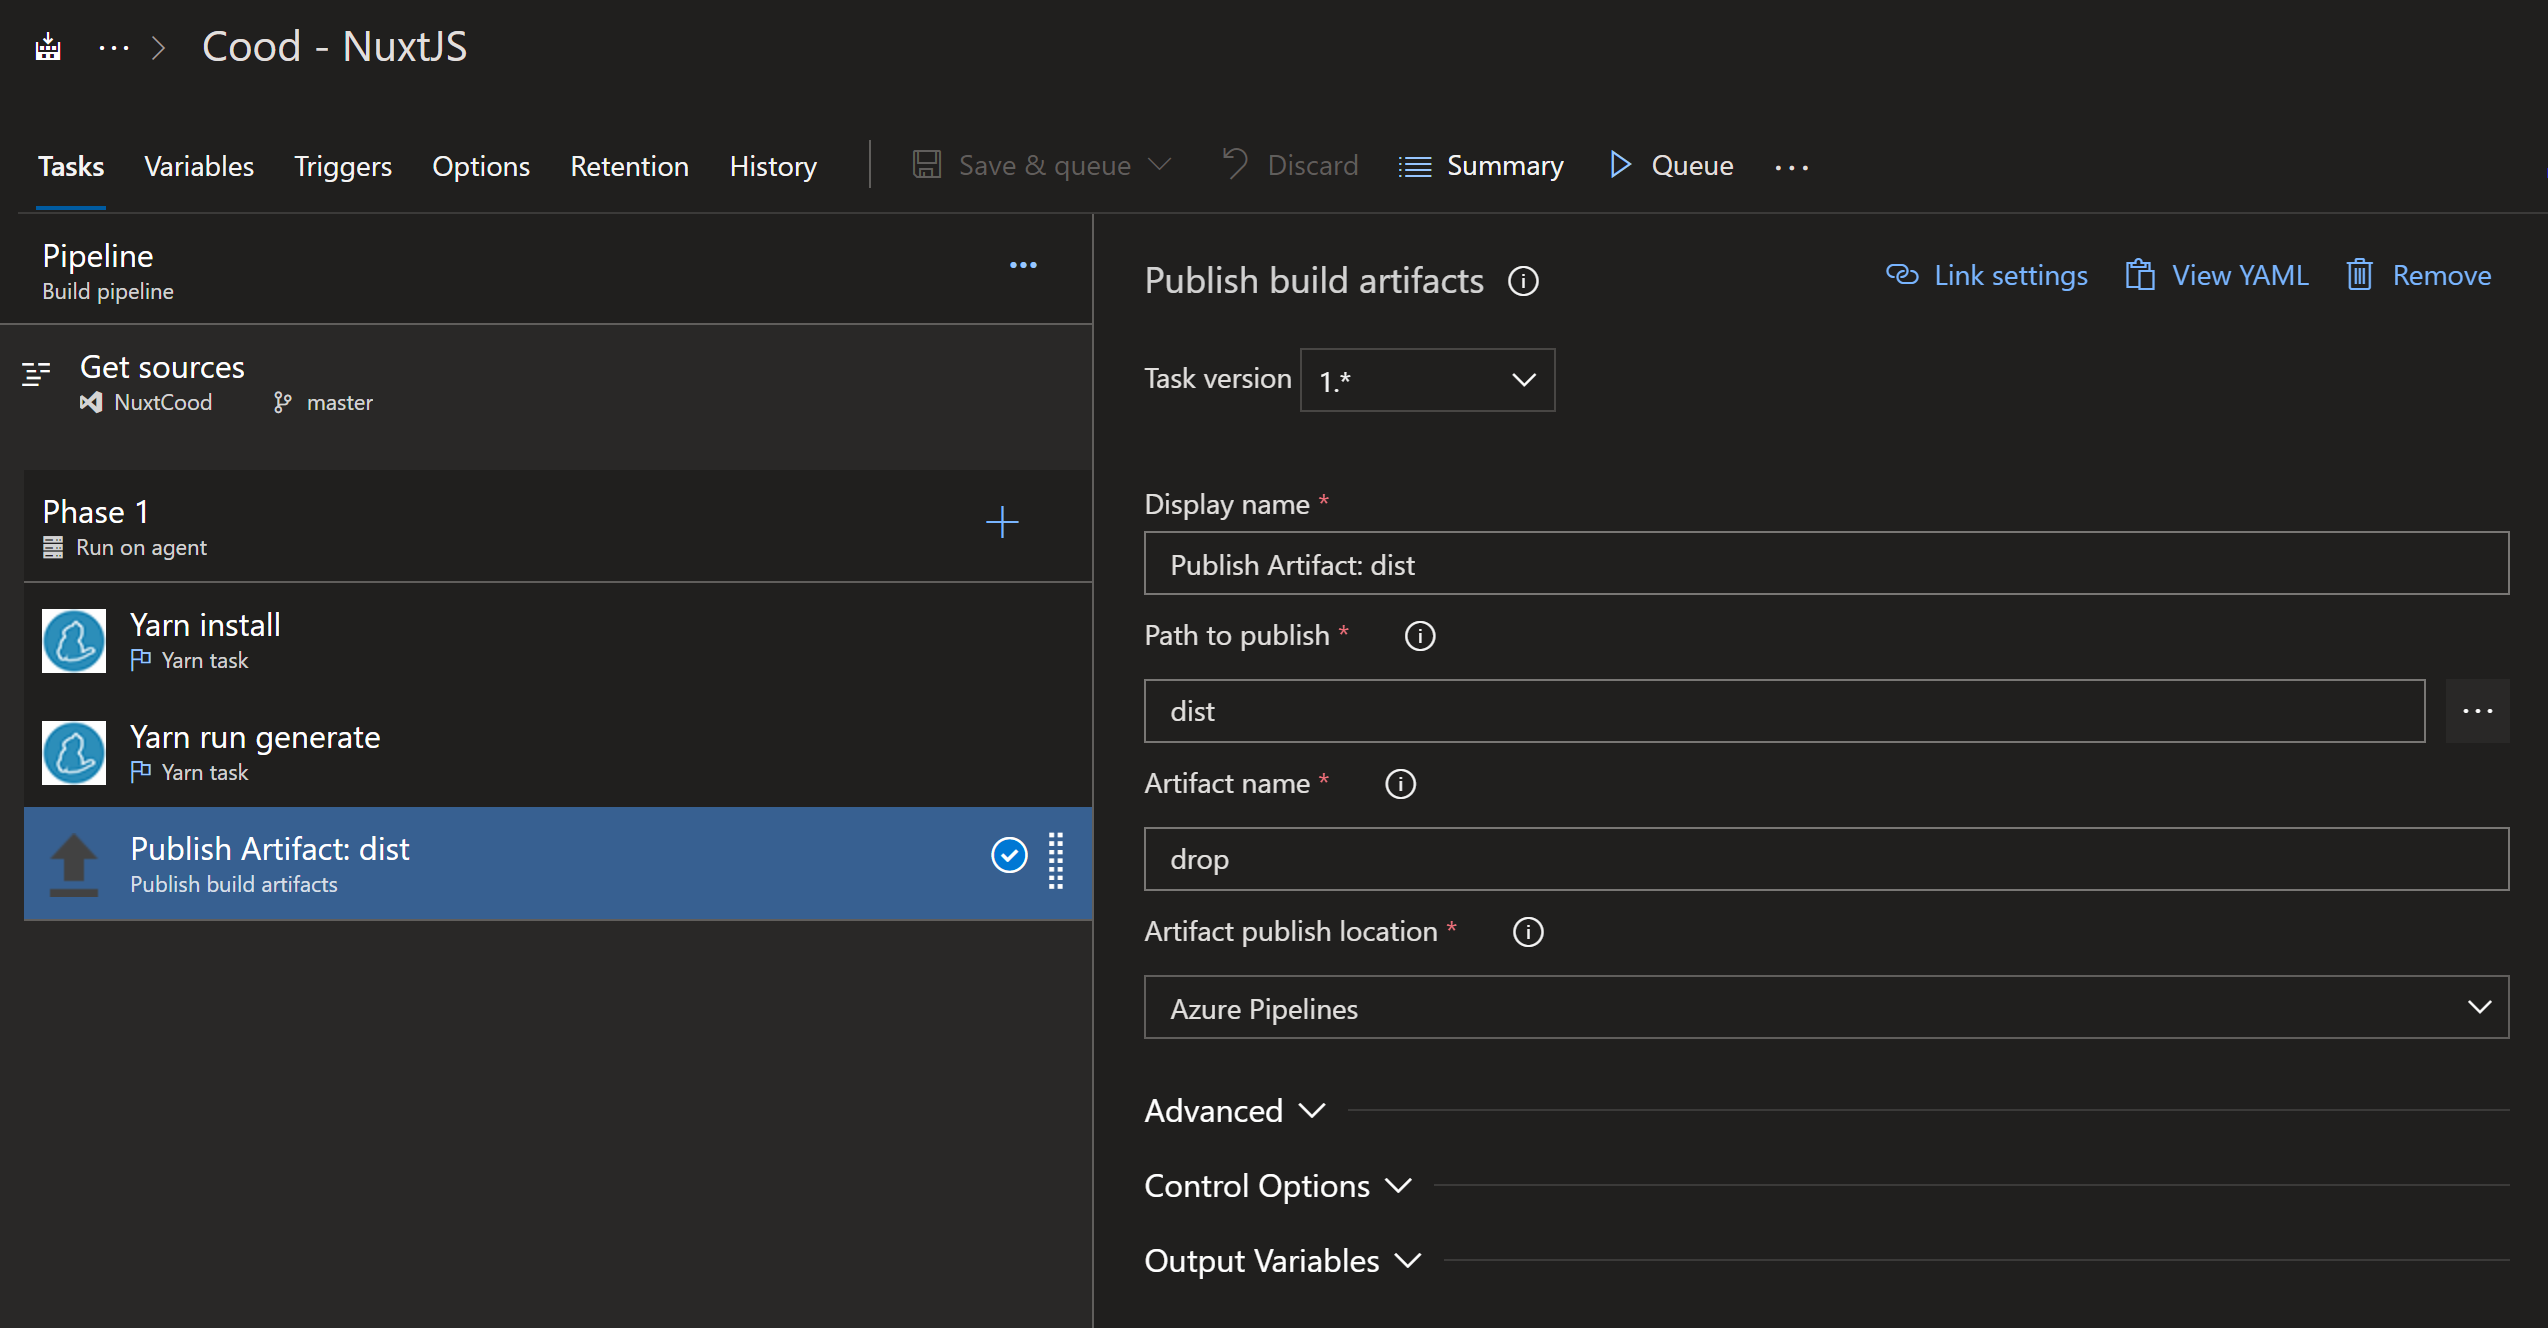Add a task to Phase 1 with plus
This screenshot has width=2548, height=1328.
(1002, 522)
